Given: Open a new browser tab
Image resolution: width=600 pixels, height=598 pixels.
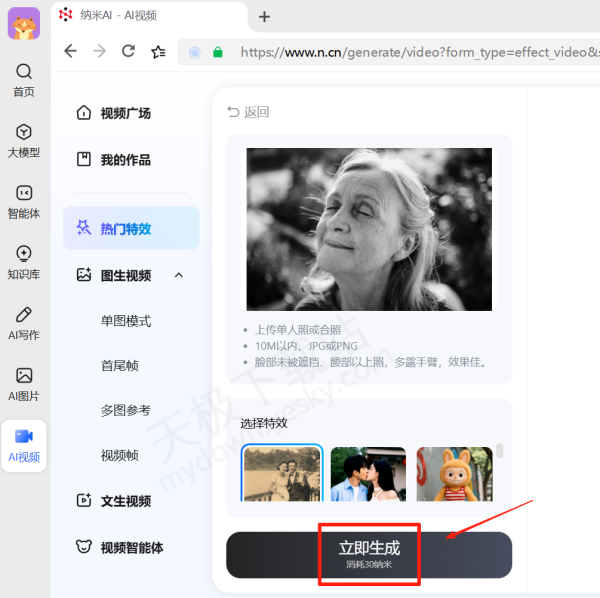Looking at the screenshot, I should (265, 16).
